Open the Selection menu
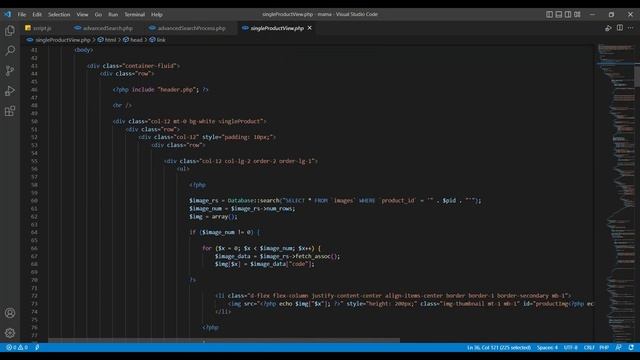The image size is (640, 360). 59,14
